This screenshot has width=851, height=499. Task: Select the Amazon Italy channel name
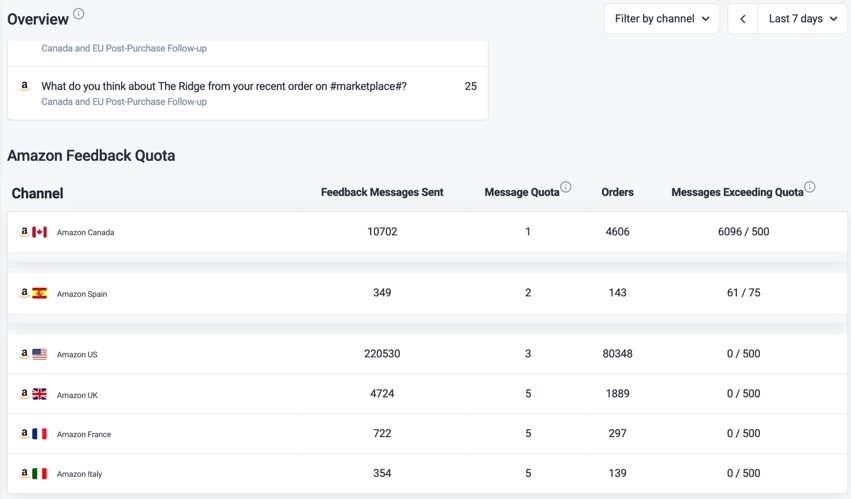pyautogui.click(x=79, y=474)
